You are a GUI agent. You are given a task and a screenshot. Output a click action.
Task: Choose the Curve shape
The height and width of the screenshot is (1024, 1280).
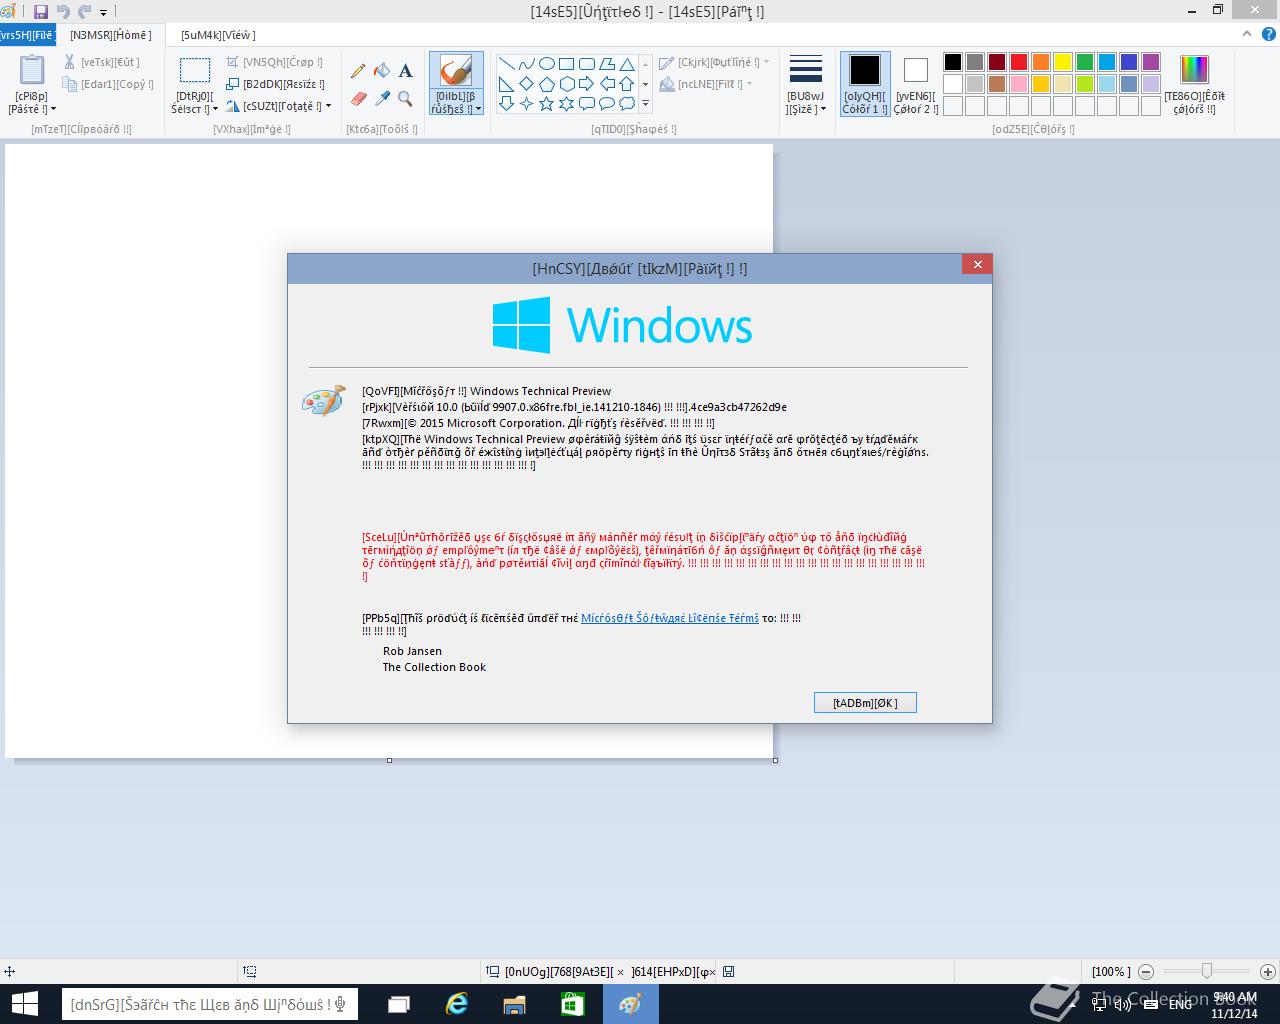click(x=526, y=64)
